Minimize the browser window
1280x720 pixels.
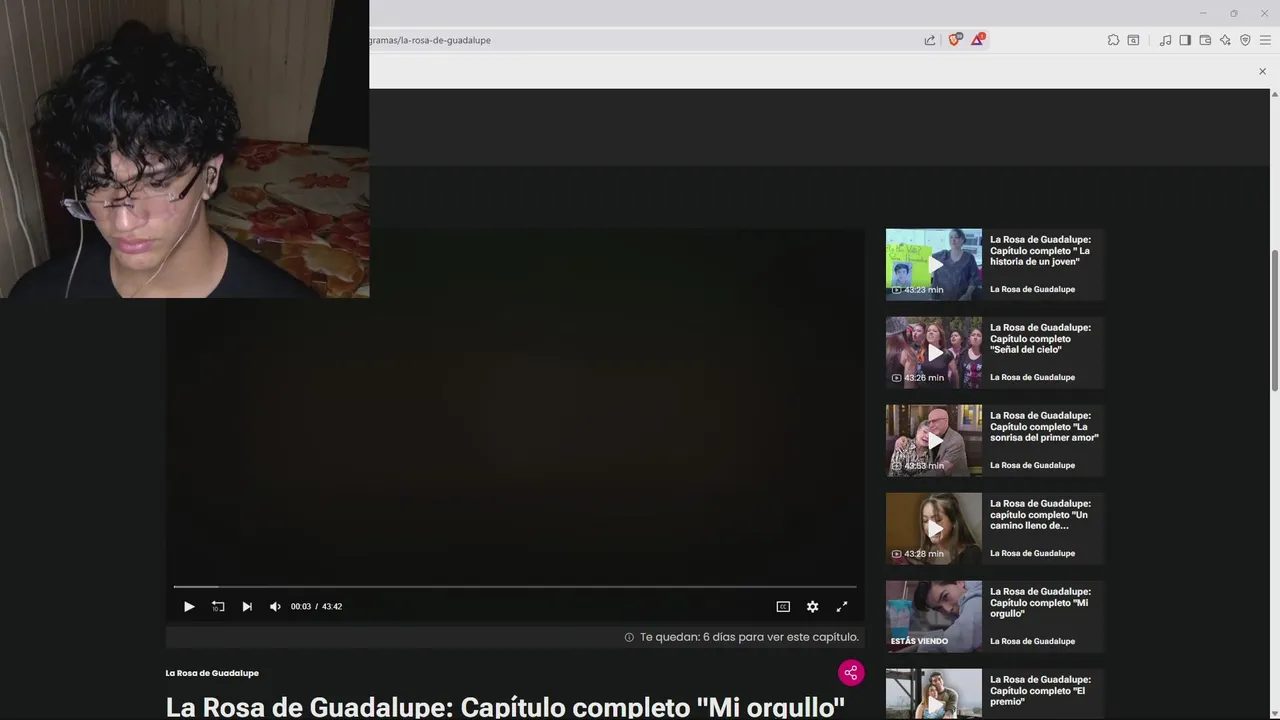click(1203, 13)
